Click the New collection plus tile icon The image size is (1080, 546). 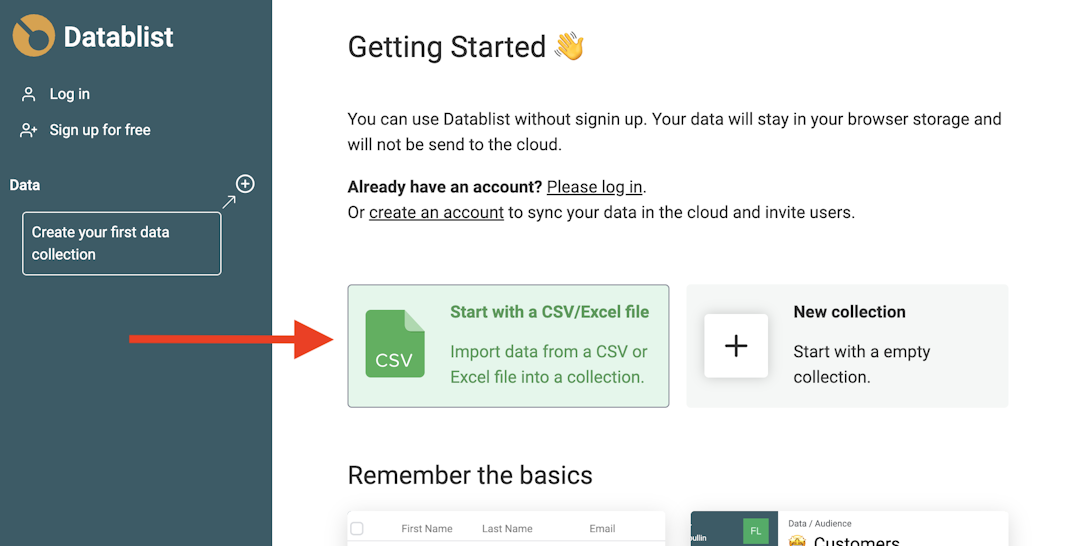(x=736, y=346)
